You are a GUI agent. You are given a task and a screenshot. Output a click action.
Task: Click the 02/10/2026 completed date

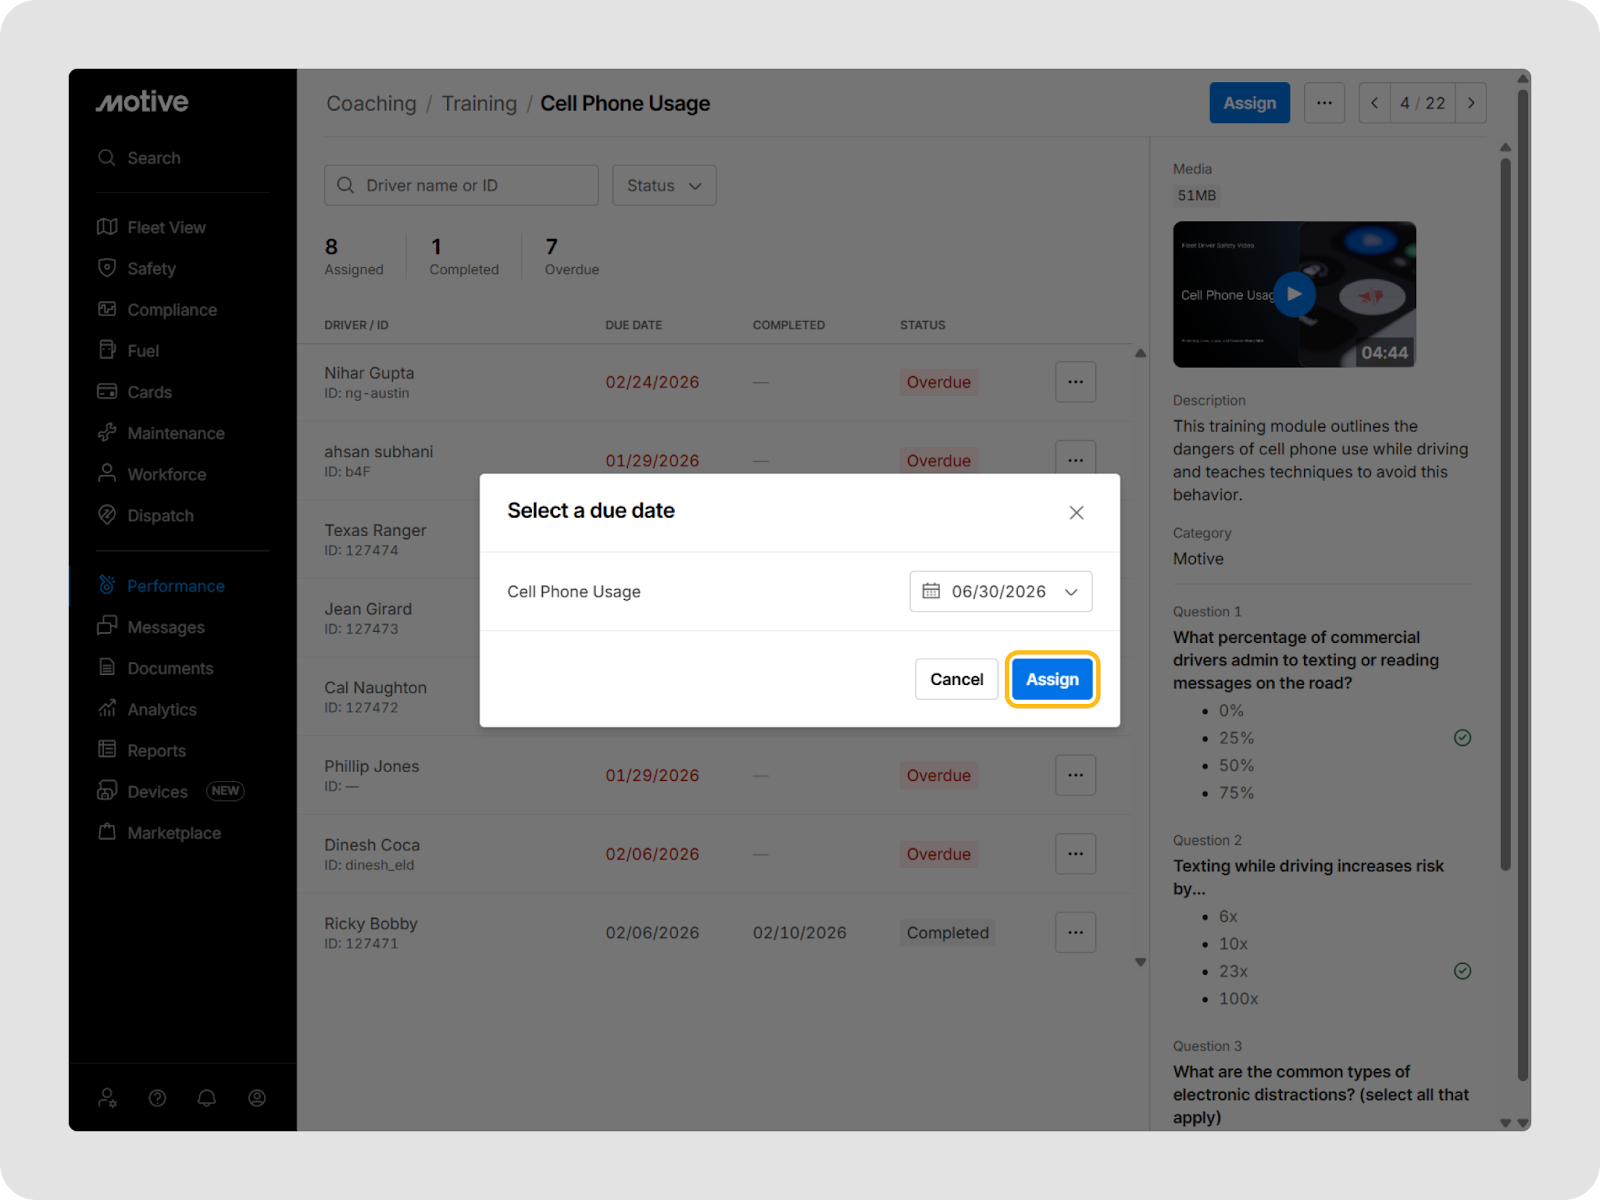(x=799, y=932)
